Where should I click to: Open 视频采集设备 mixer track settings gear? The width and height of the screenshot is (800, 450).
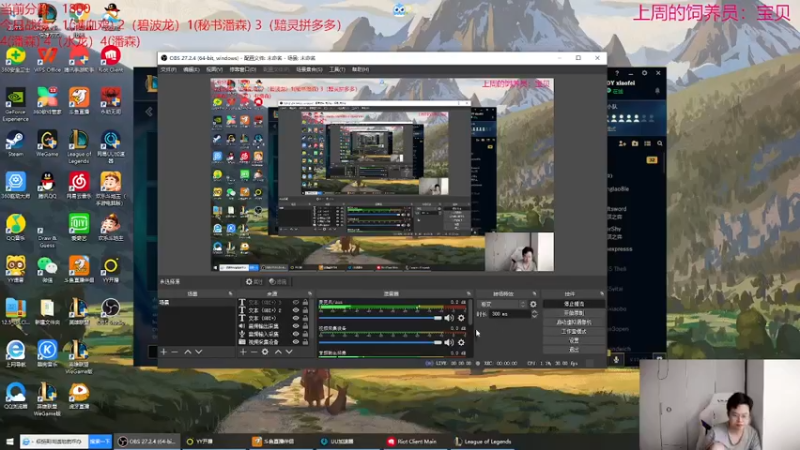(x=461, y=342)
